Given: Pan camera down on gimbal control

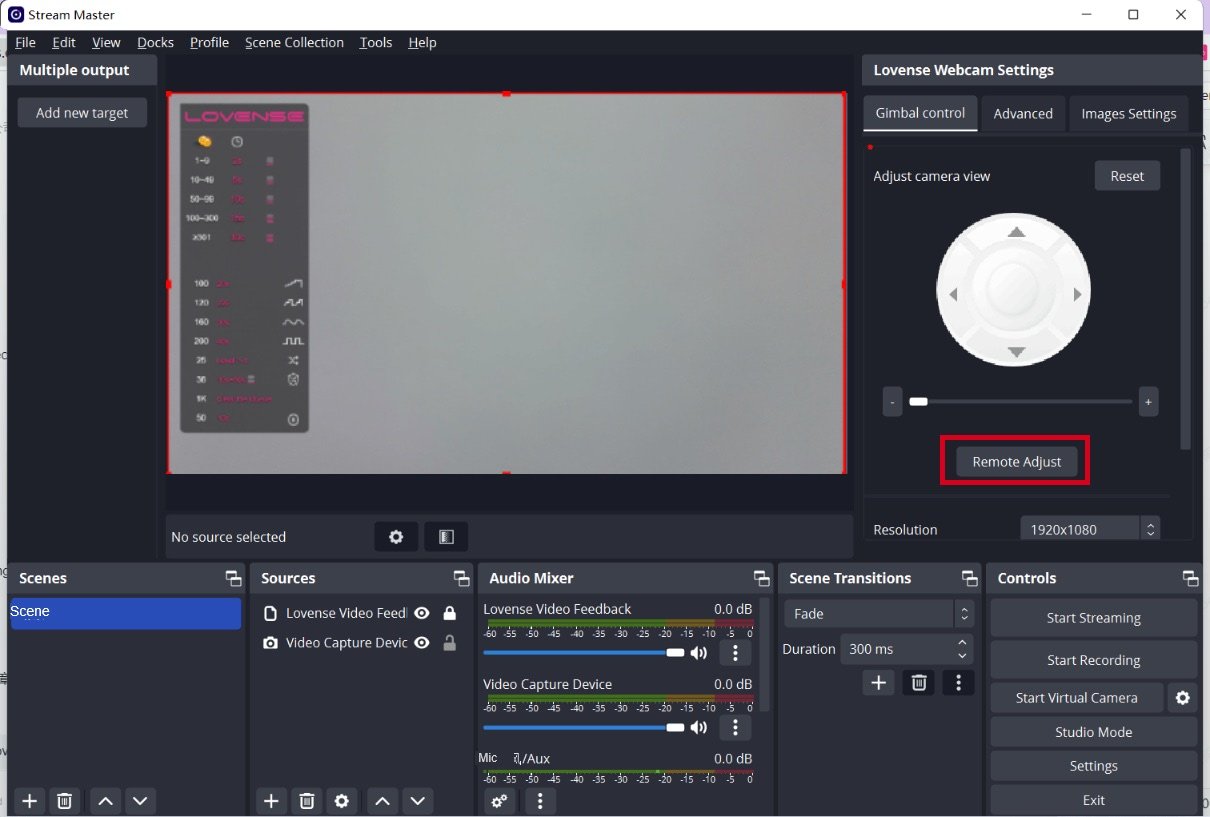Looking at the screenshot, I should click(1016, 352).
